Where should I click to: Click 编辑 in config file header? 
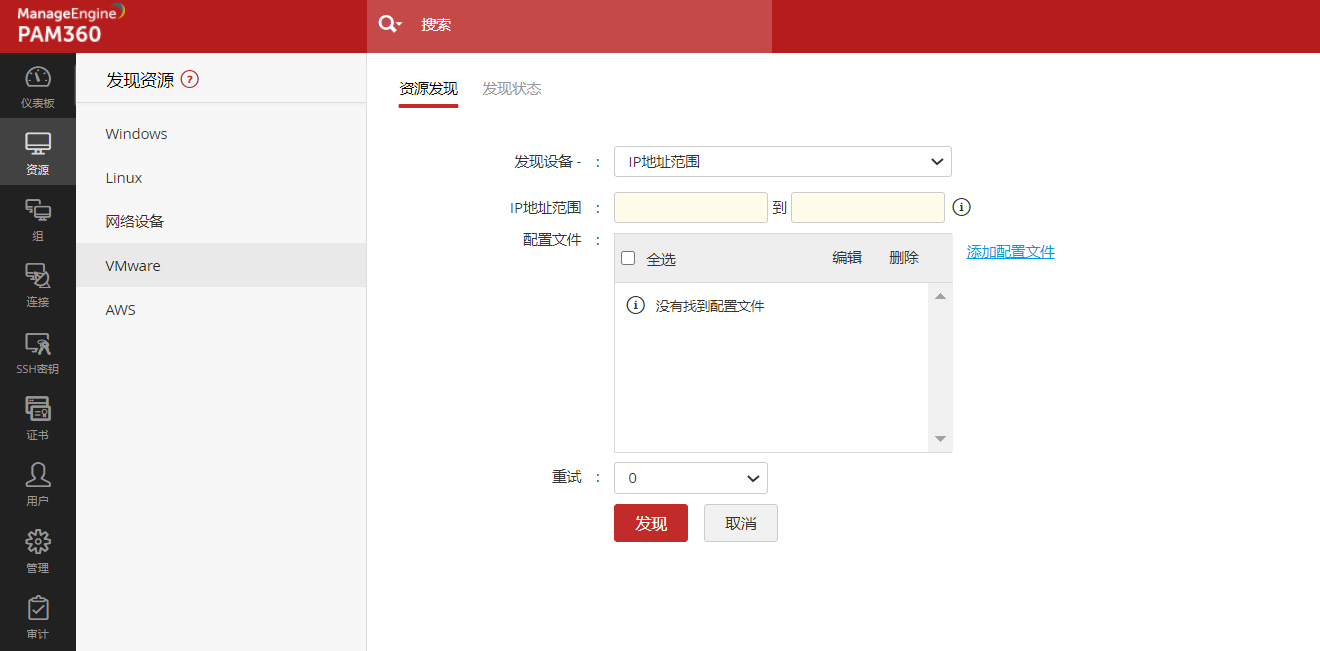847,257
